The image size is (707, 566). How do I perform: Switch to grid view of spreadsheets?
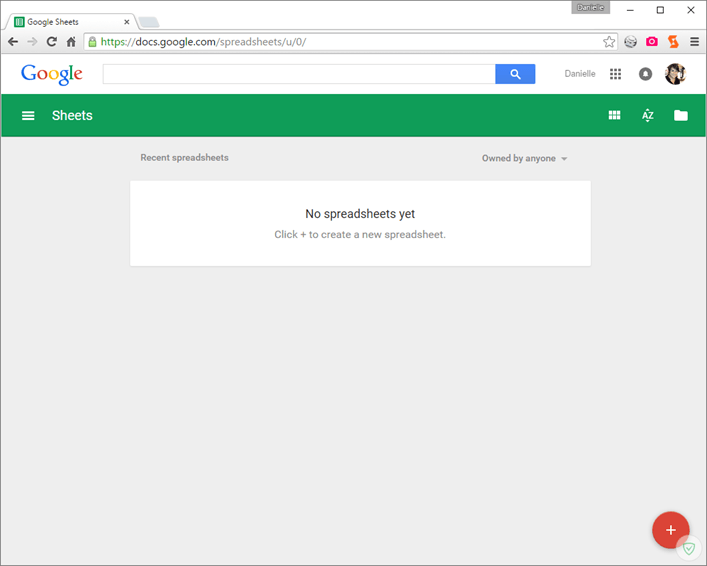614,116
